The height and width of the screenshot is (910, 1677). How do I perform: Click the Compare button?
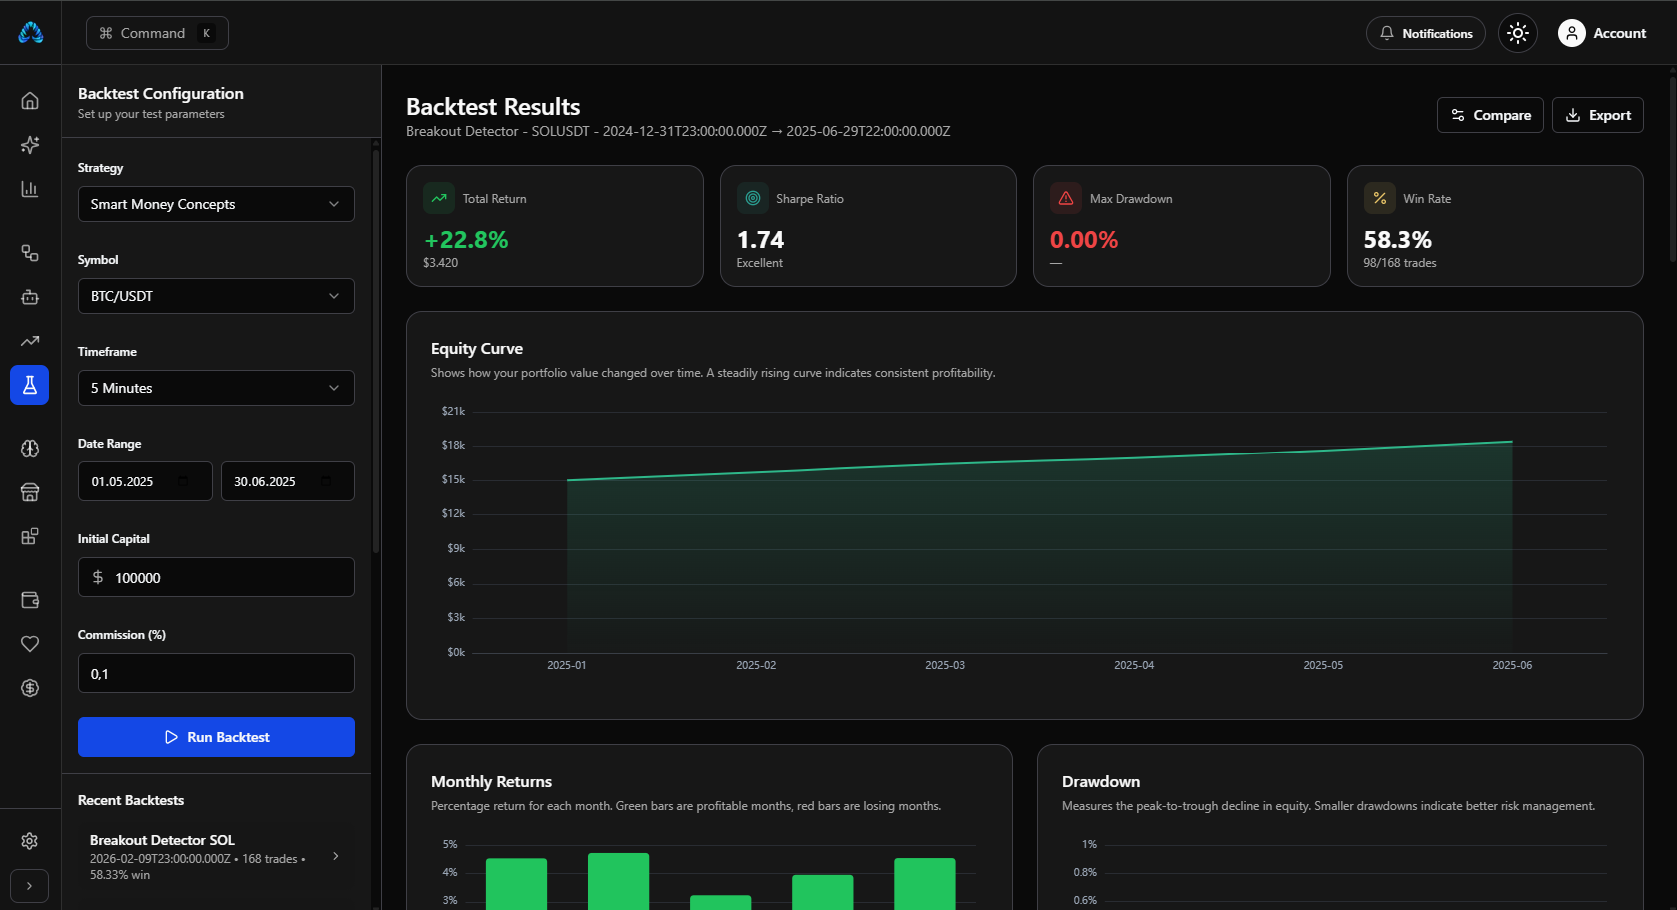pos(1490,115)
